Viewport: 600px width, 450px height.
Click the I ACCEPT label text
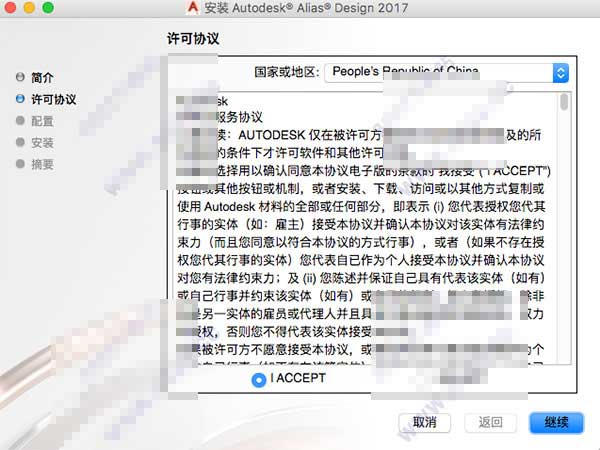[298, 378]
